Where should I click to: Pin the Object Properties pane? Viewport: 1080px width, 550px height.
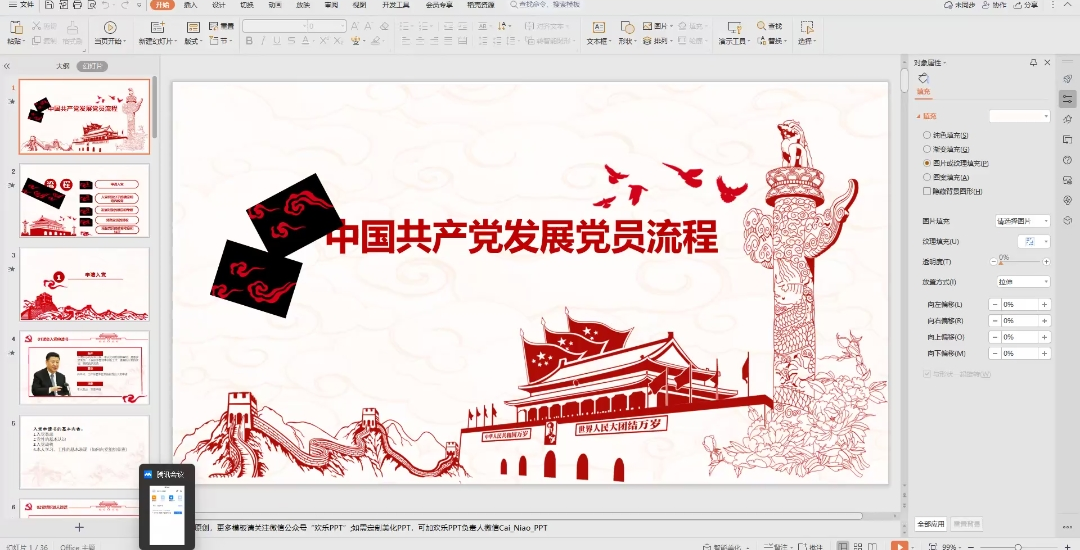[x=1033, y=62]
